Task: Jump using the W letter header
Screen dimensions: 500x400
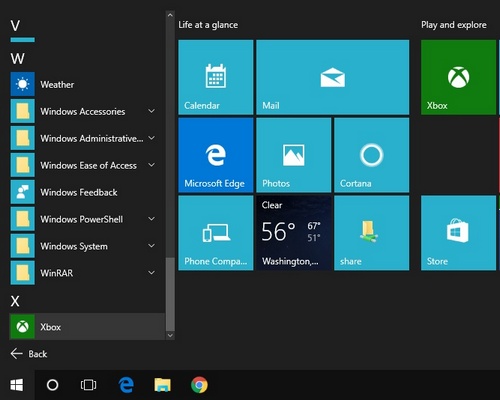Action: click(x=17, y=59)
